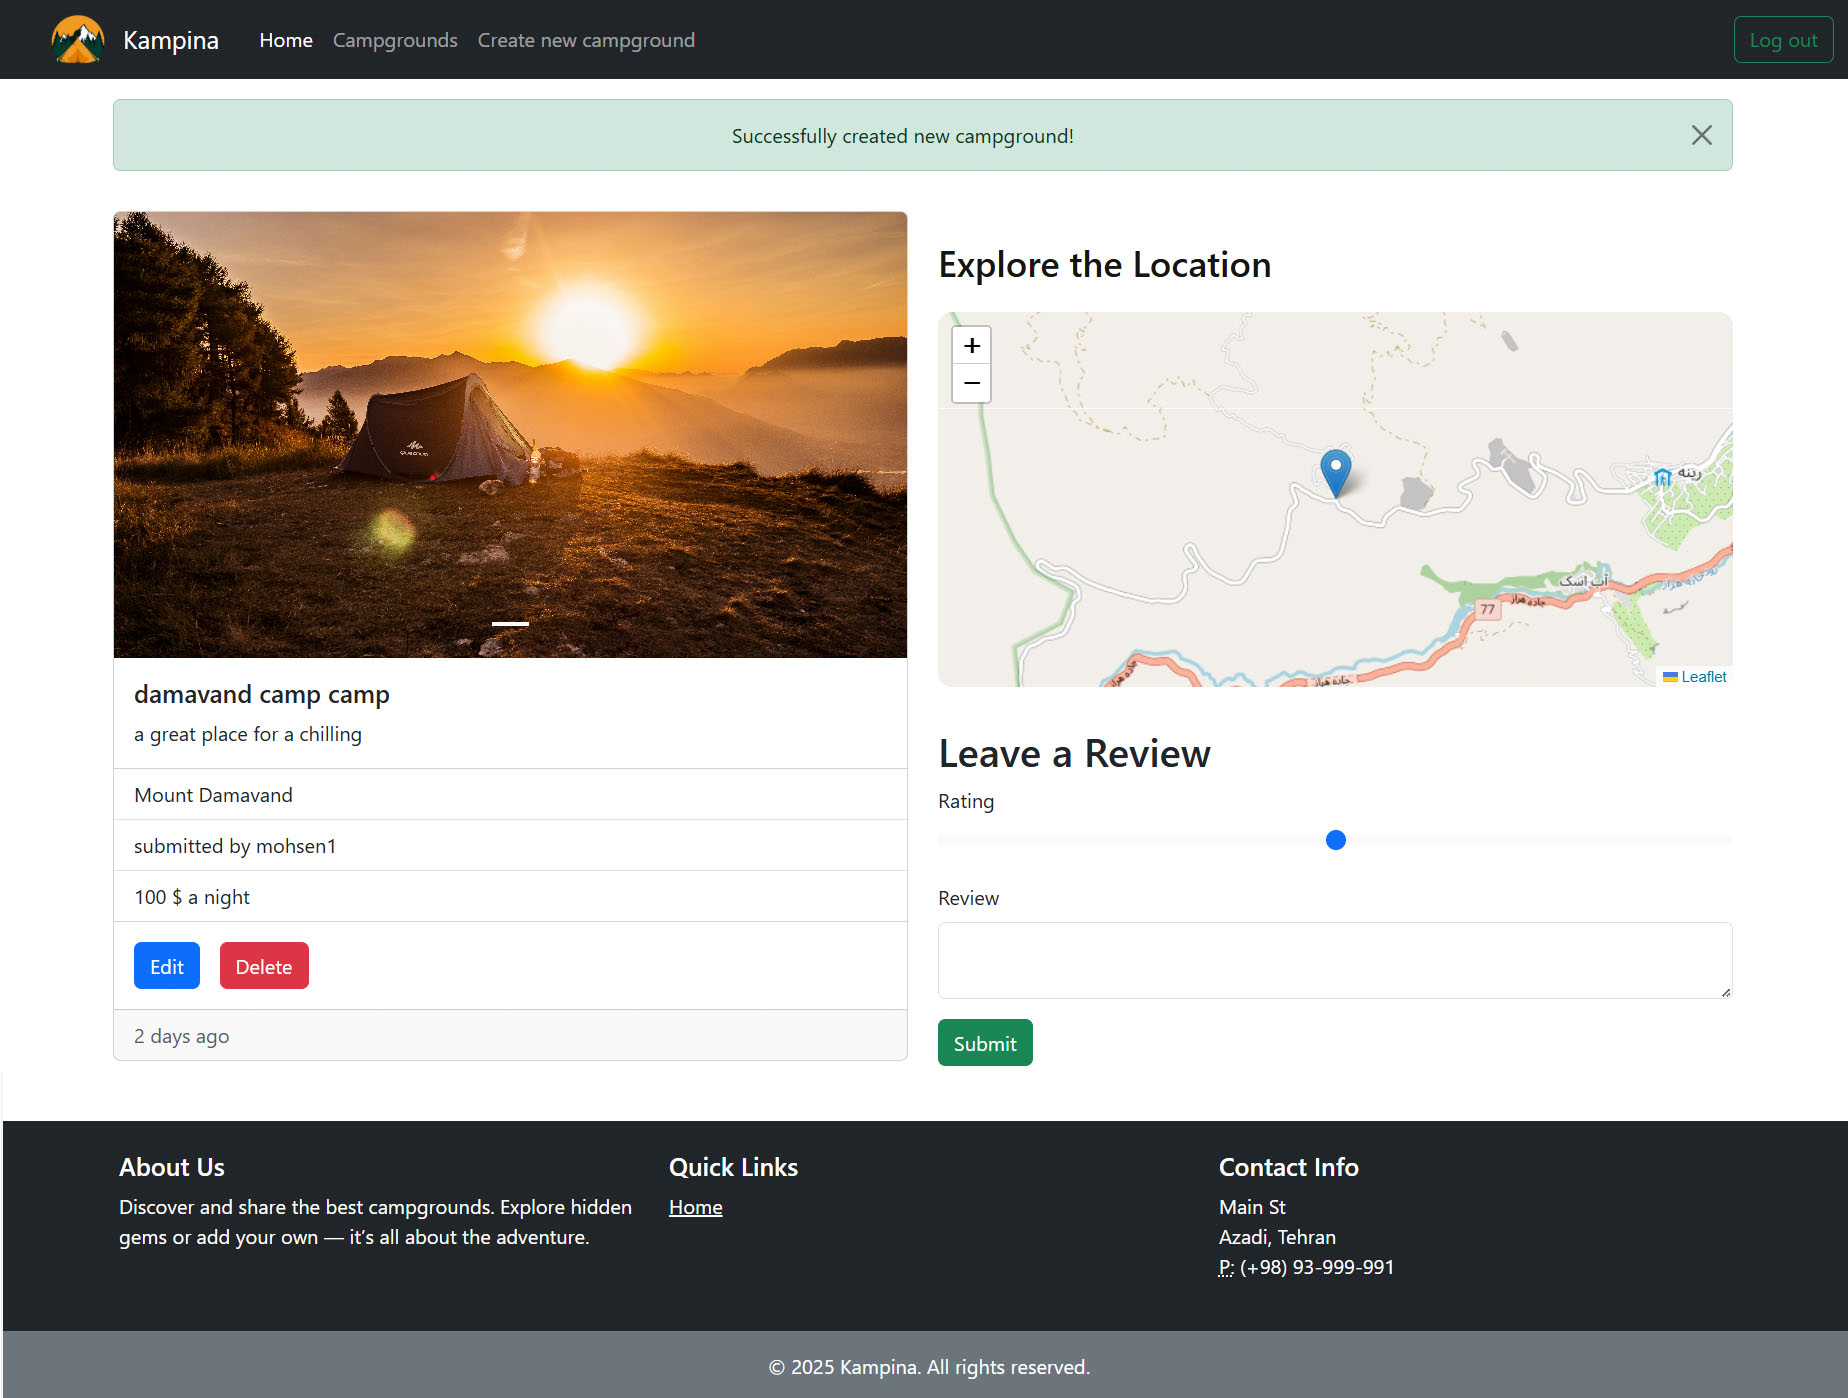Focus the Review text area
The width and height of the screenshot is (1848, 1398).
pyautogui.click(x=1334, y=960)
